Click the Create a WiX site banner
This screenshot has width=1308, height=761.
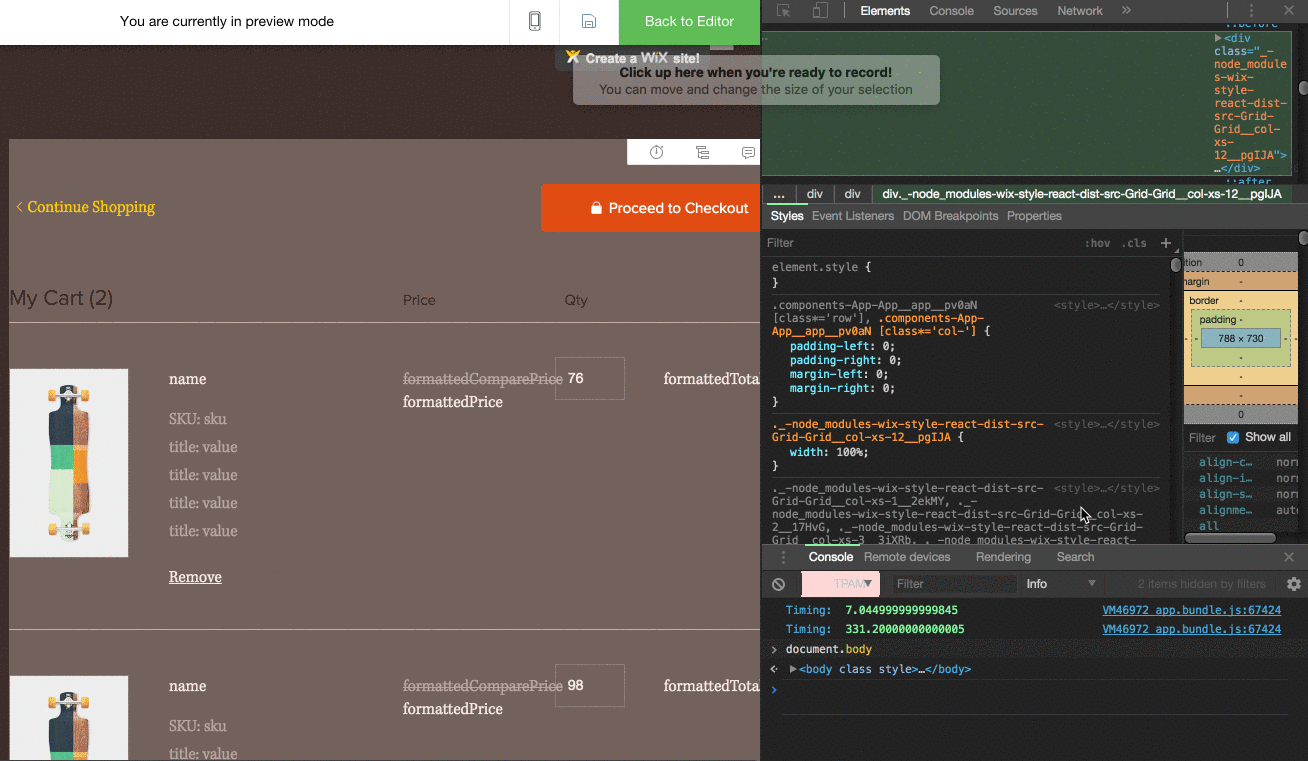pyautogui.click(x=633, y=58)
